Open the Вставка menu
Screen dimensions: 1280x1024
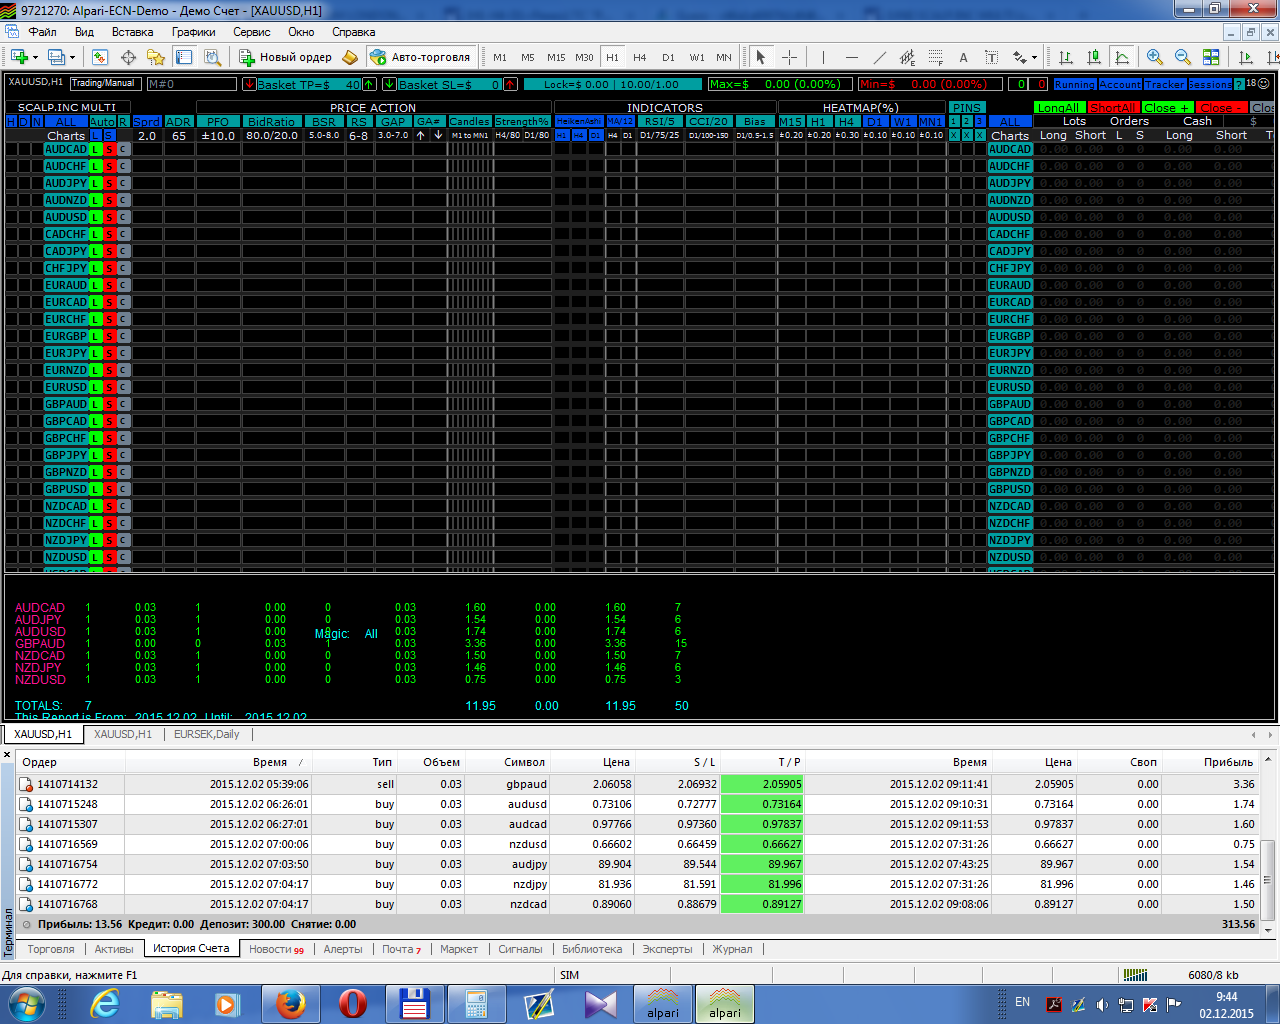[x=132, y=32]
